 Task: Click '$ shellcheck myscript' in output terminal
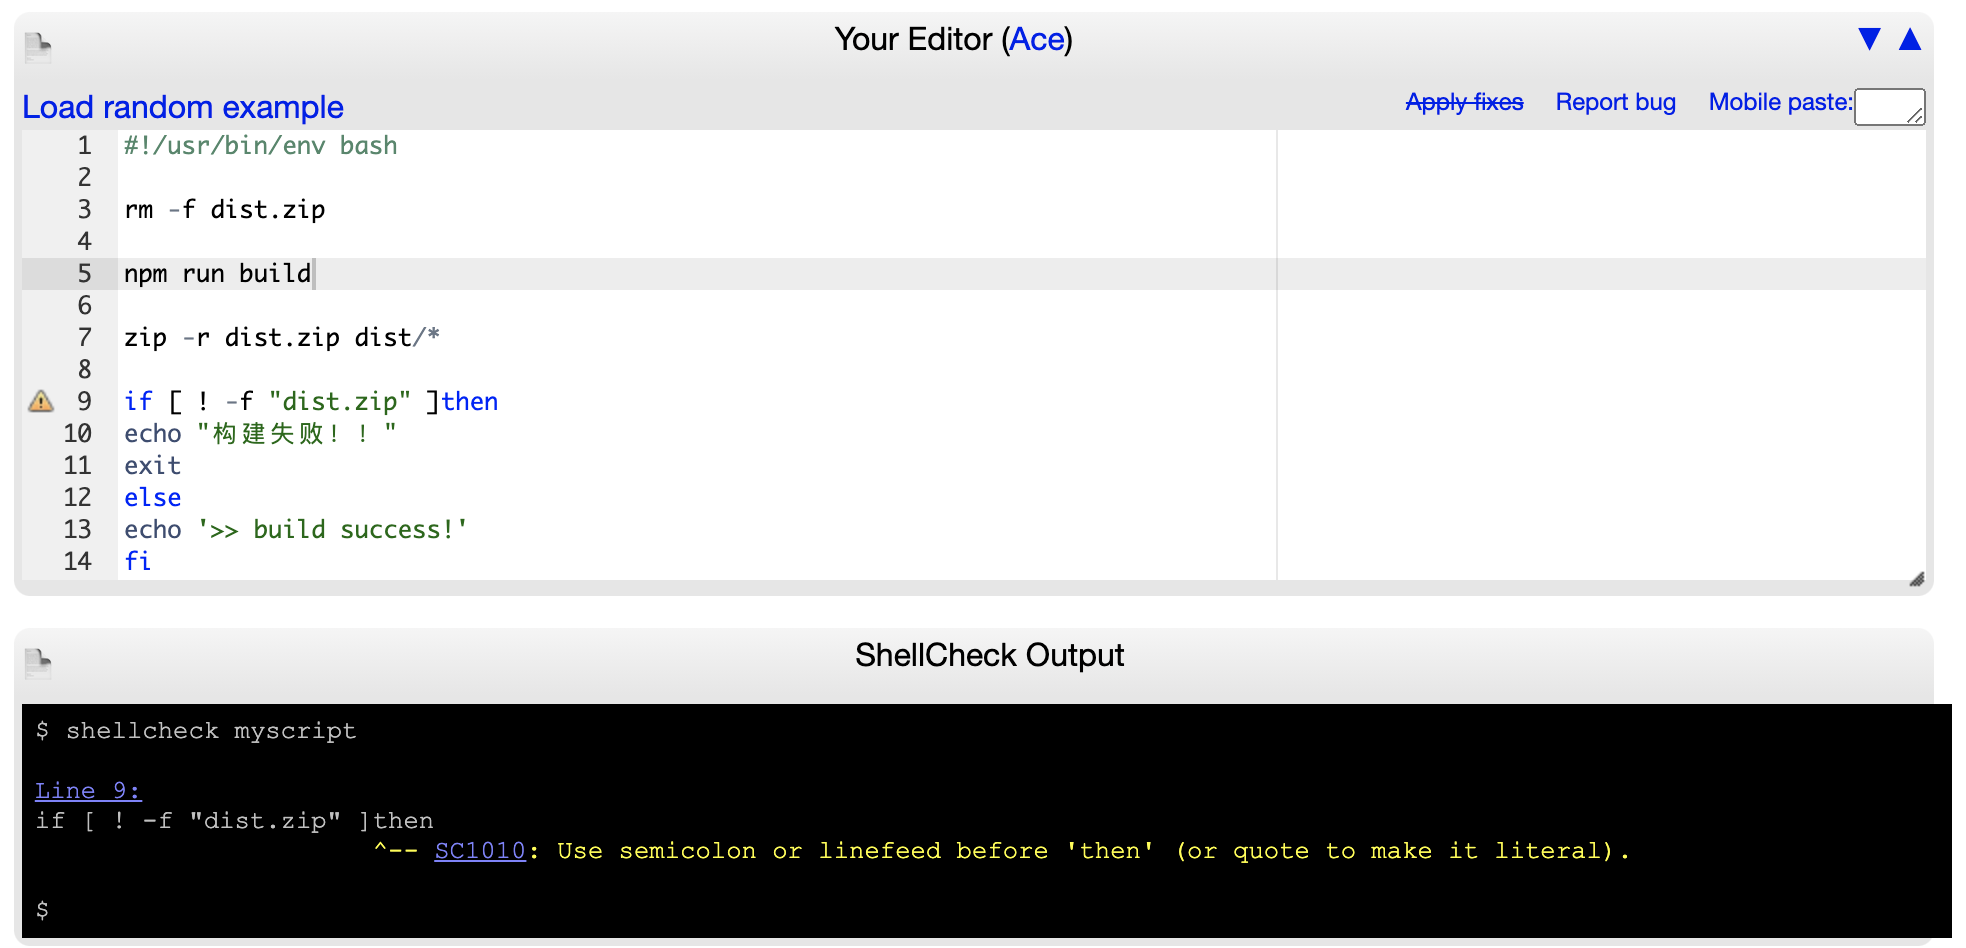point(196,731)
